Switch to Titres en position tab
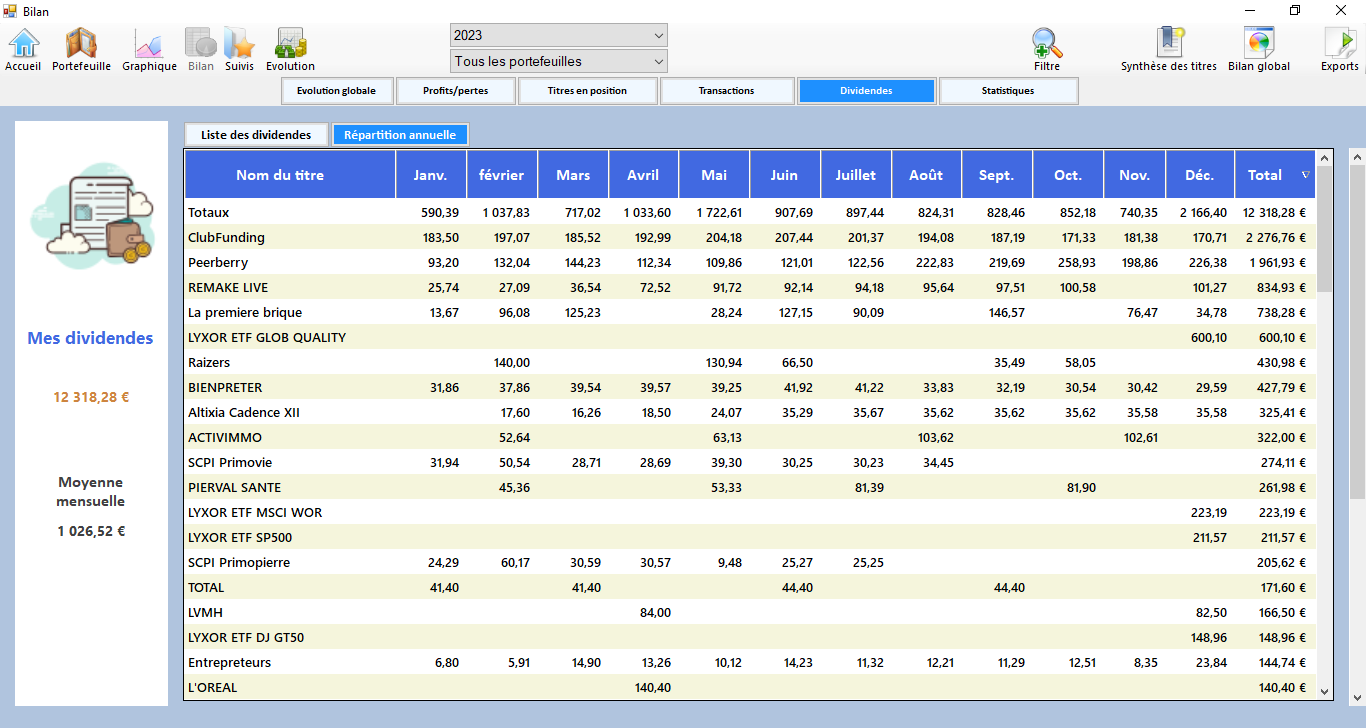 click(x=588, y=91)
